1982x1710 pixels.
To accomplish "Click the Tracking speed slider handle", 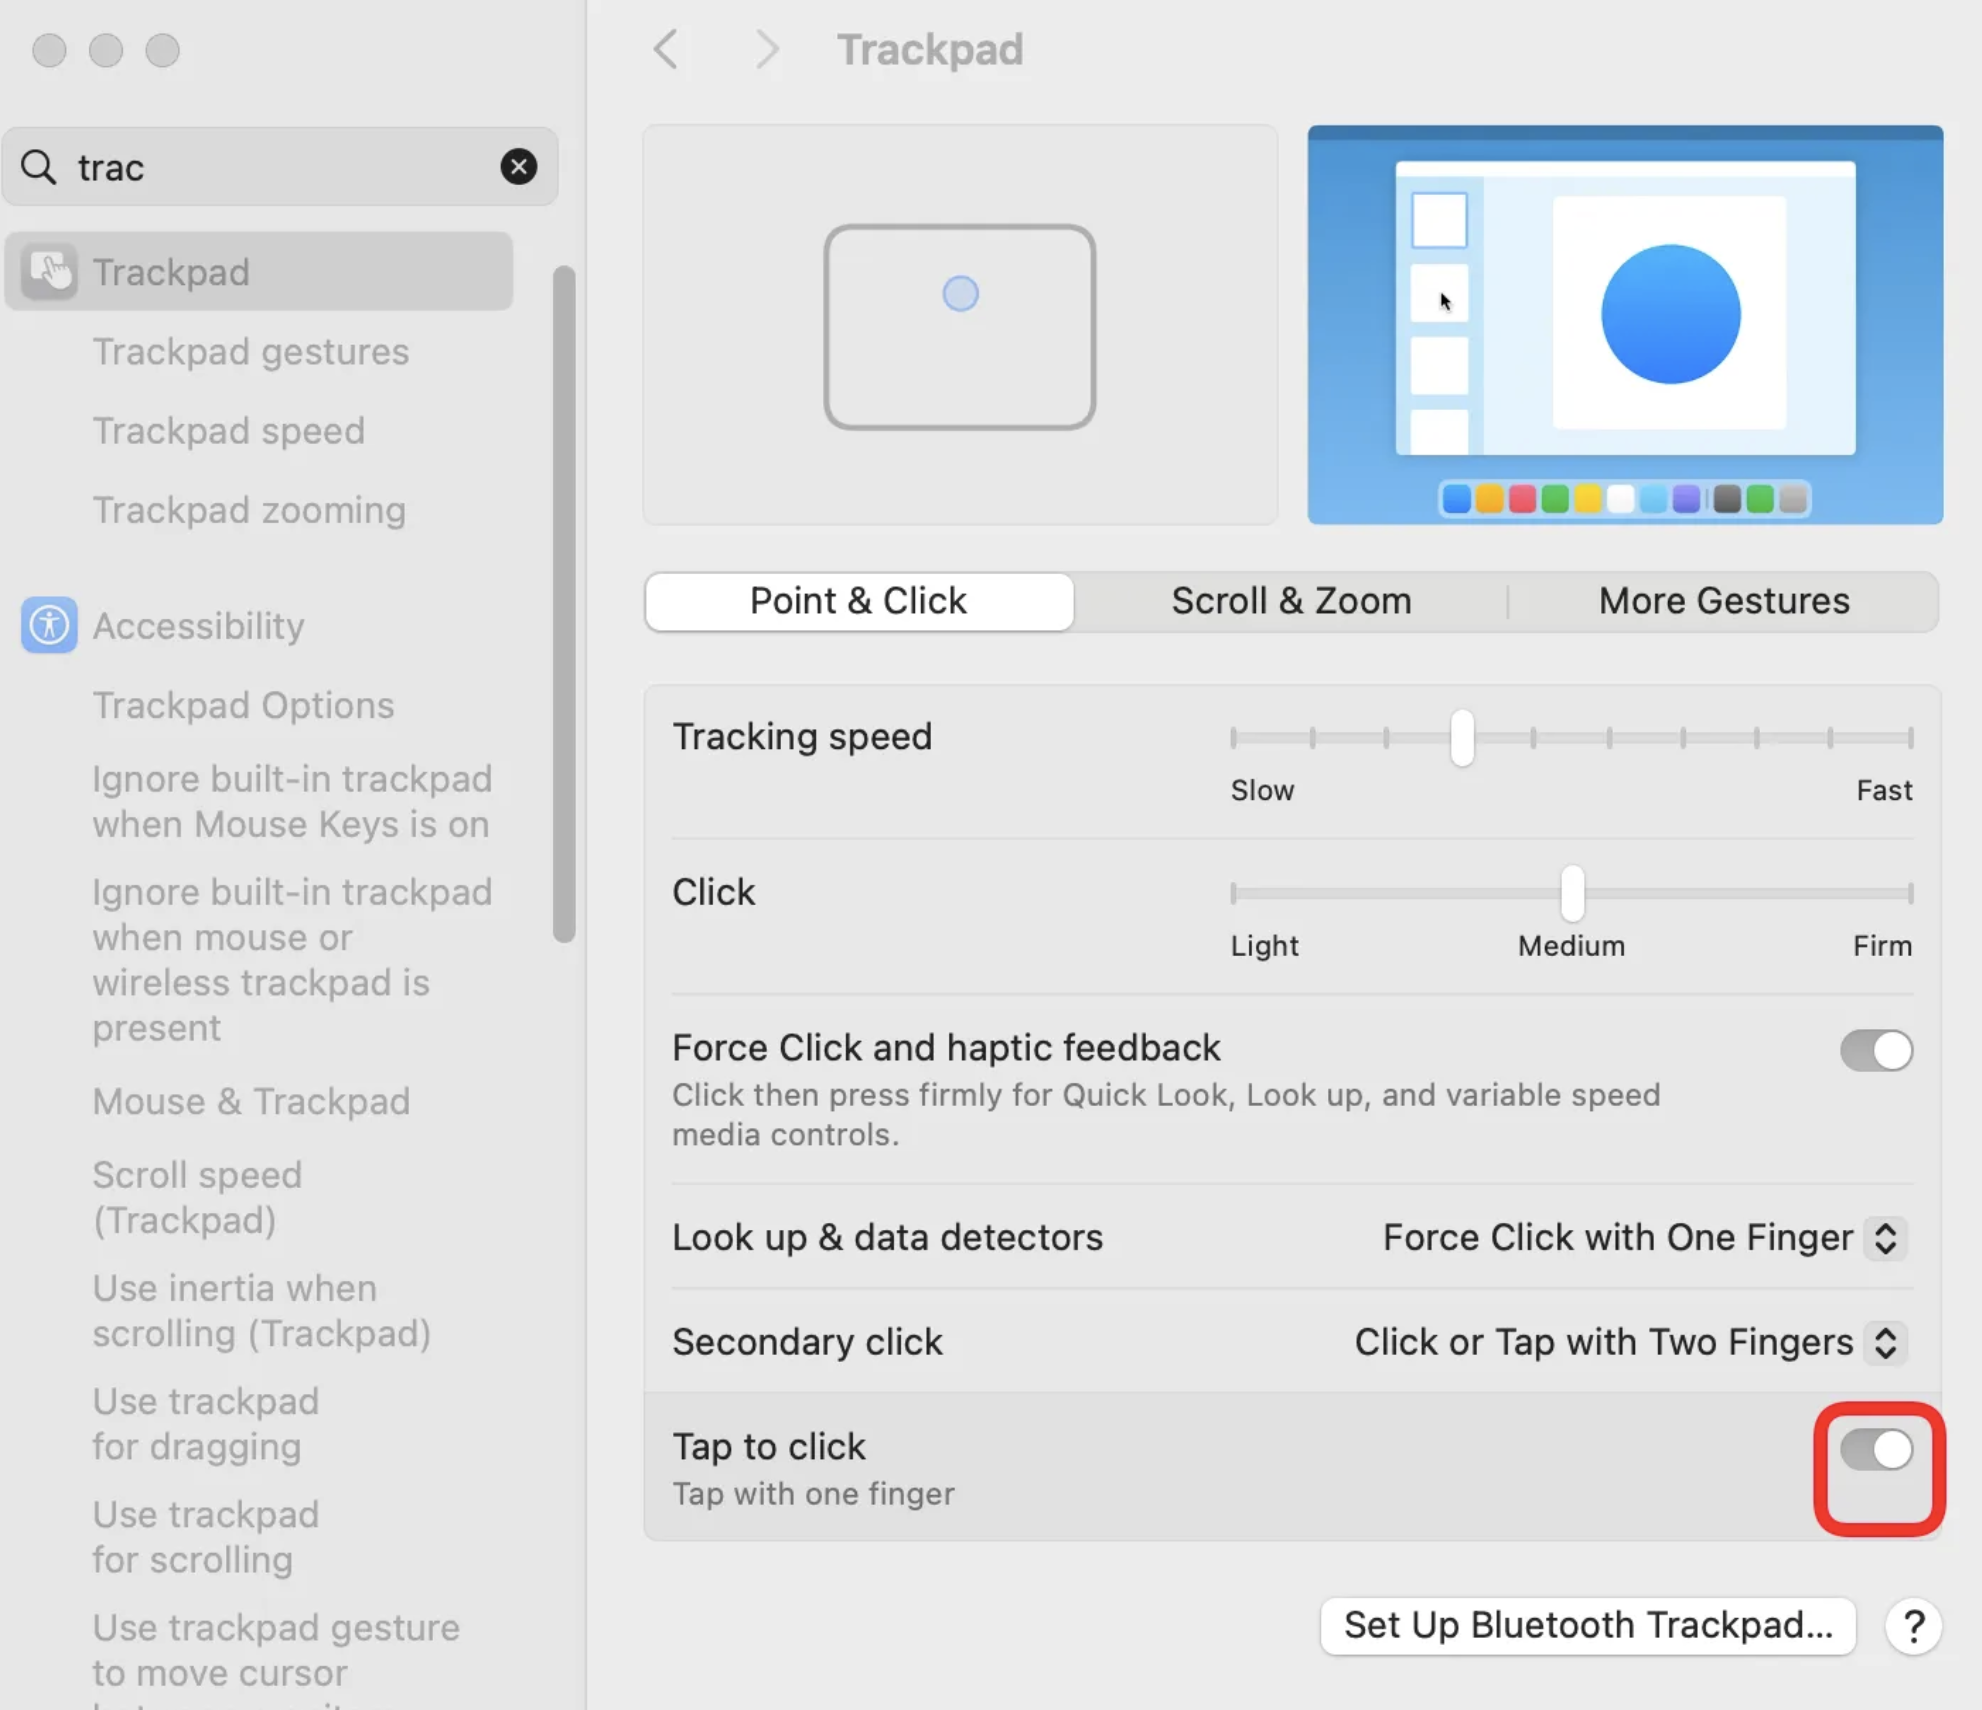I will tap(1461, 738).
